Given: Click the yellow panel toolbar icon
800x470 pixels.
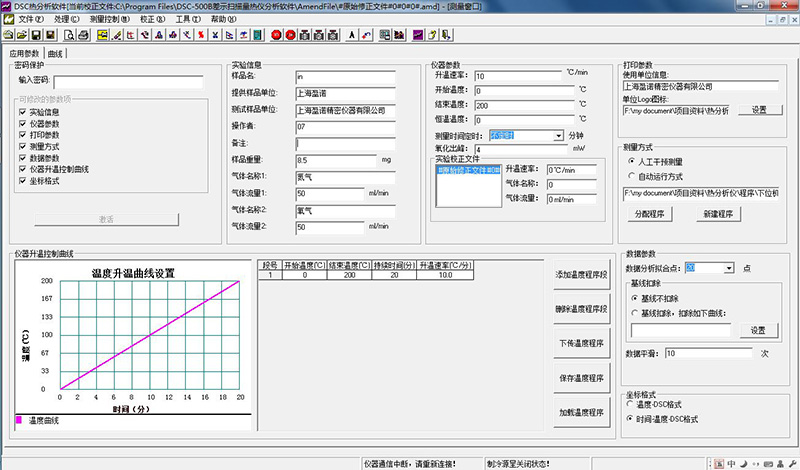Looking at the screenshot, I should [103, 35].
